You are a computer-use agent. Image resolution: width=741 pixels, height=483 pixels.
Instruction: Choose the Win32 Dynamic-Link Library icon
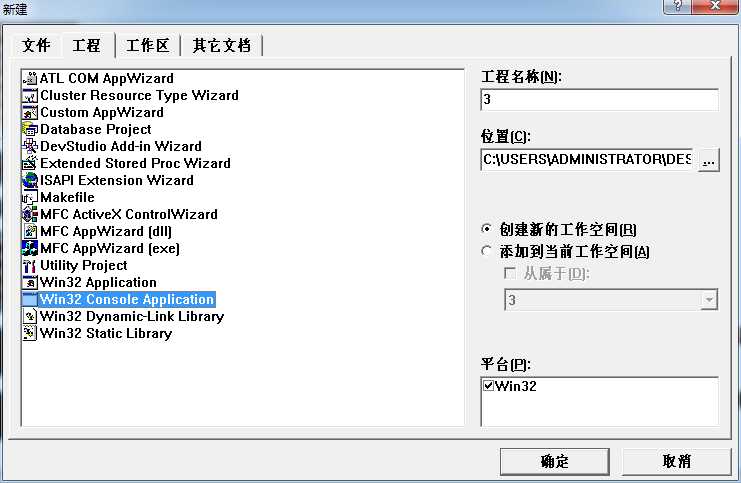30,317
